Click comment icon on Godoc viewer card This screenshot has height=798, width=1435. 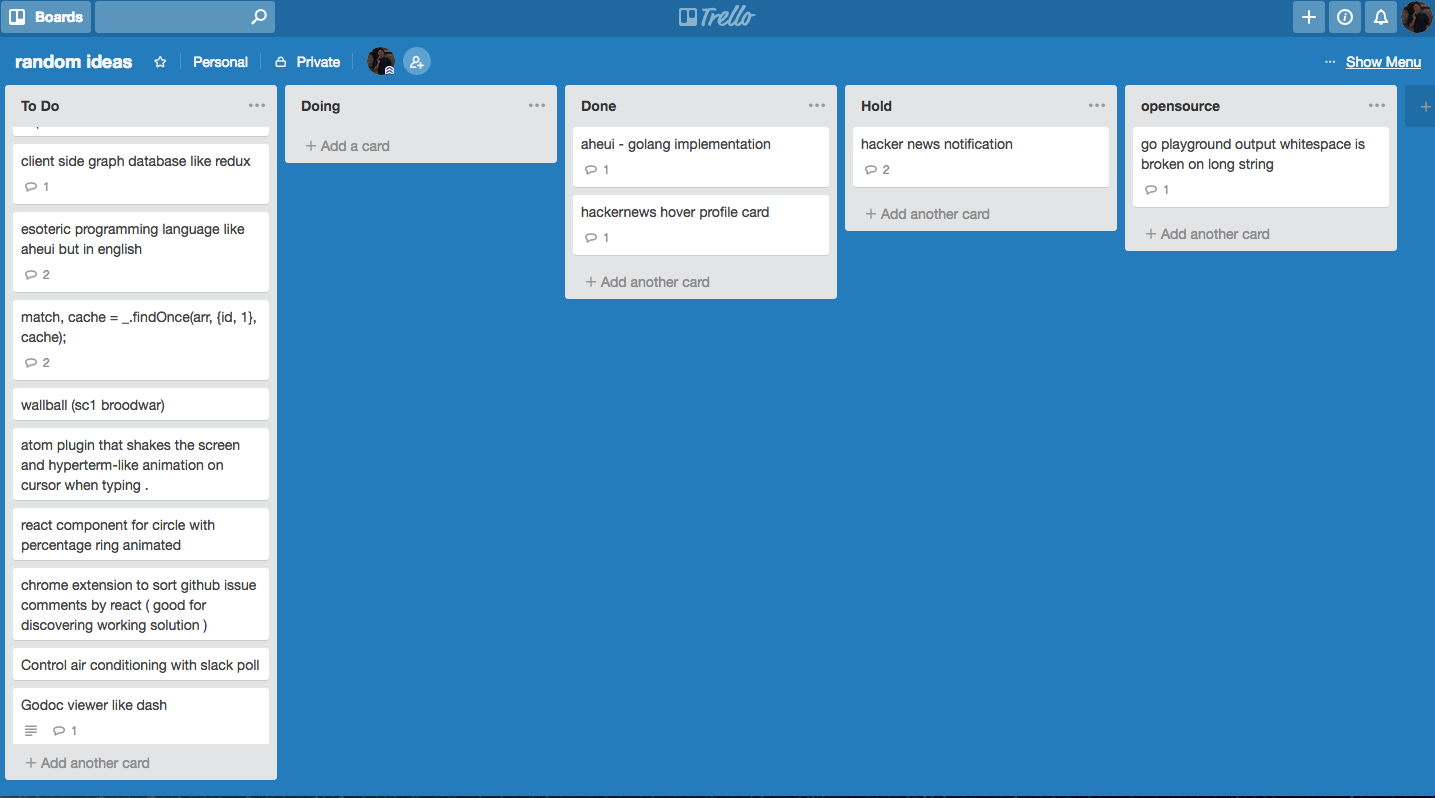click(x=59, y=731)
